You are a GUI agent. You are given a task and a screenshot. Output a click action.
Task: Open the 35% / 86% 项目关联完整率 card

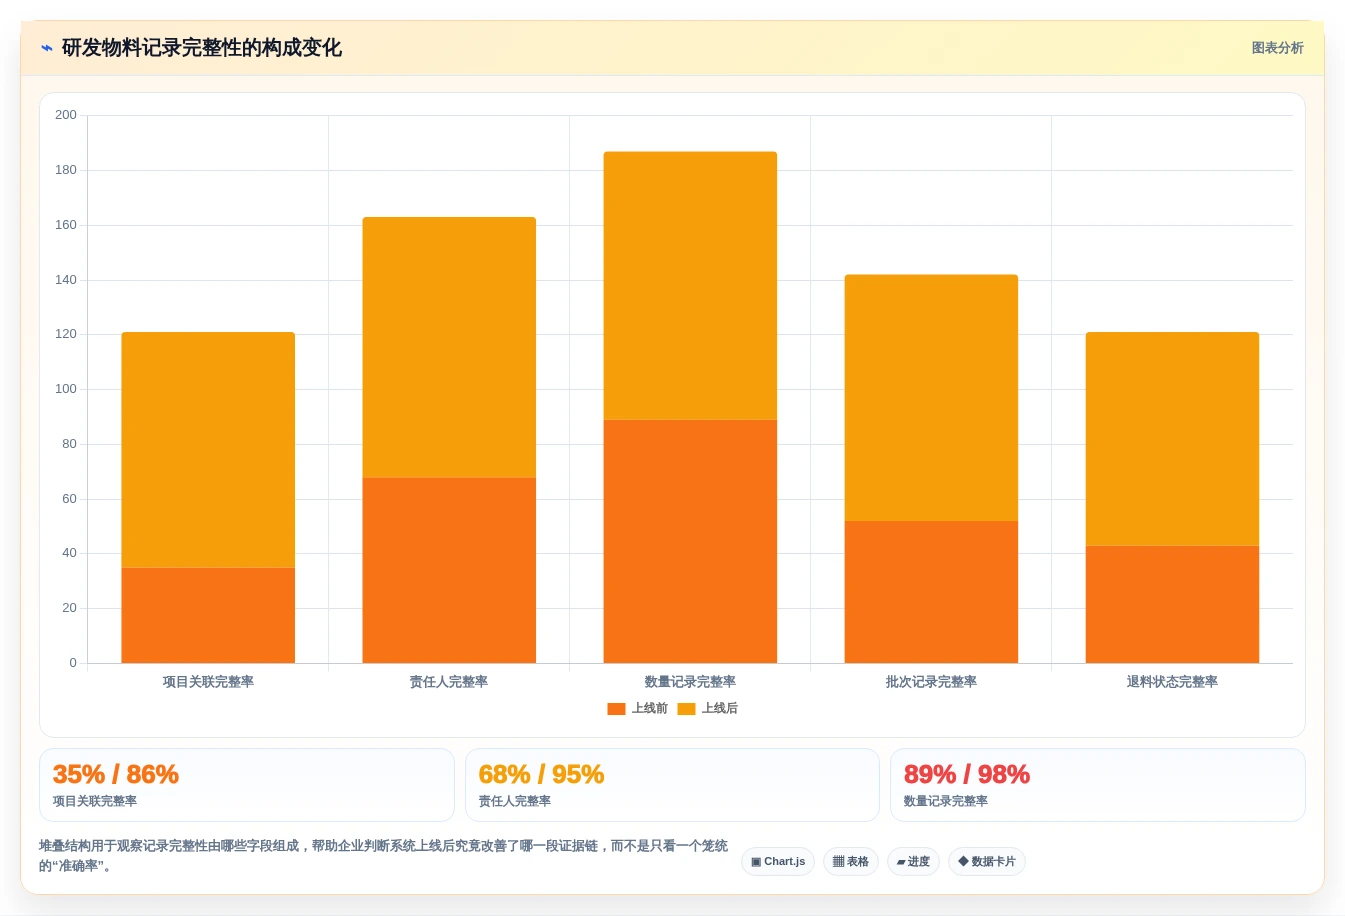tap(246, 785)
